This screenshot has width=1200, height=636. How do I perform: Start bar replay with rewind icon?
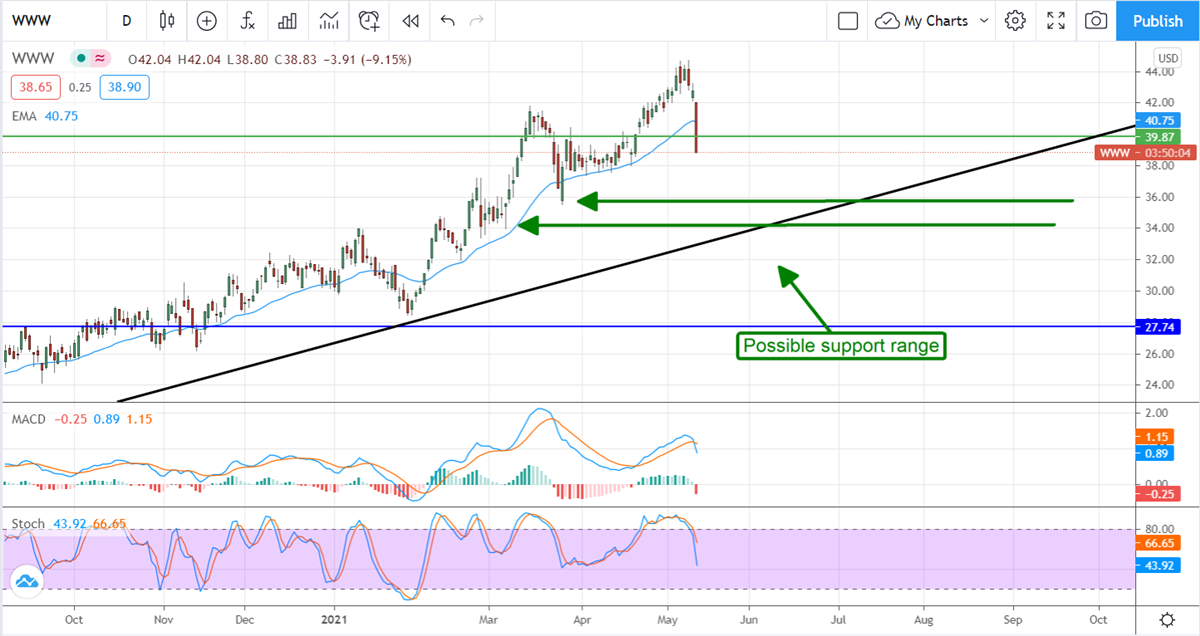point(409,20)
